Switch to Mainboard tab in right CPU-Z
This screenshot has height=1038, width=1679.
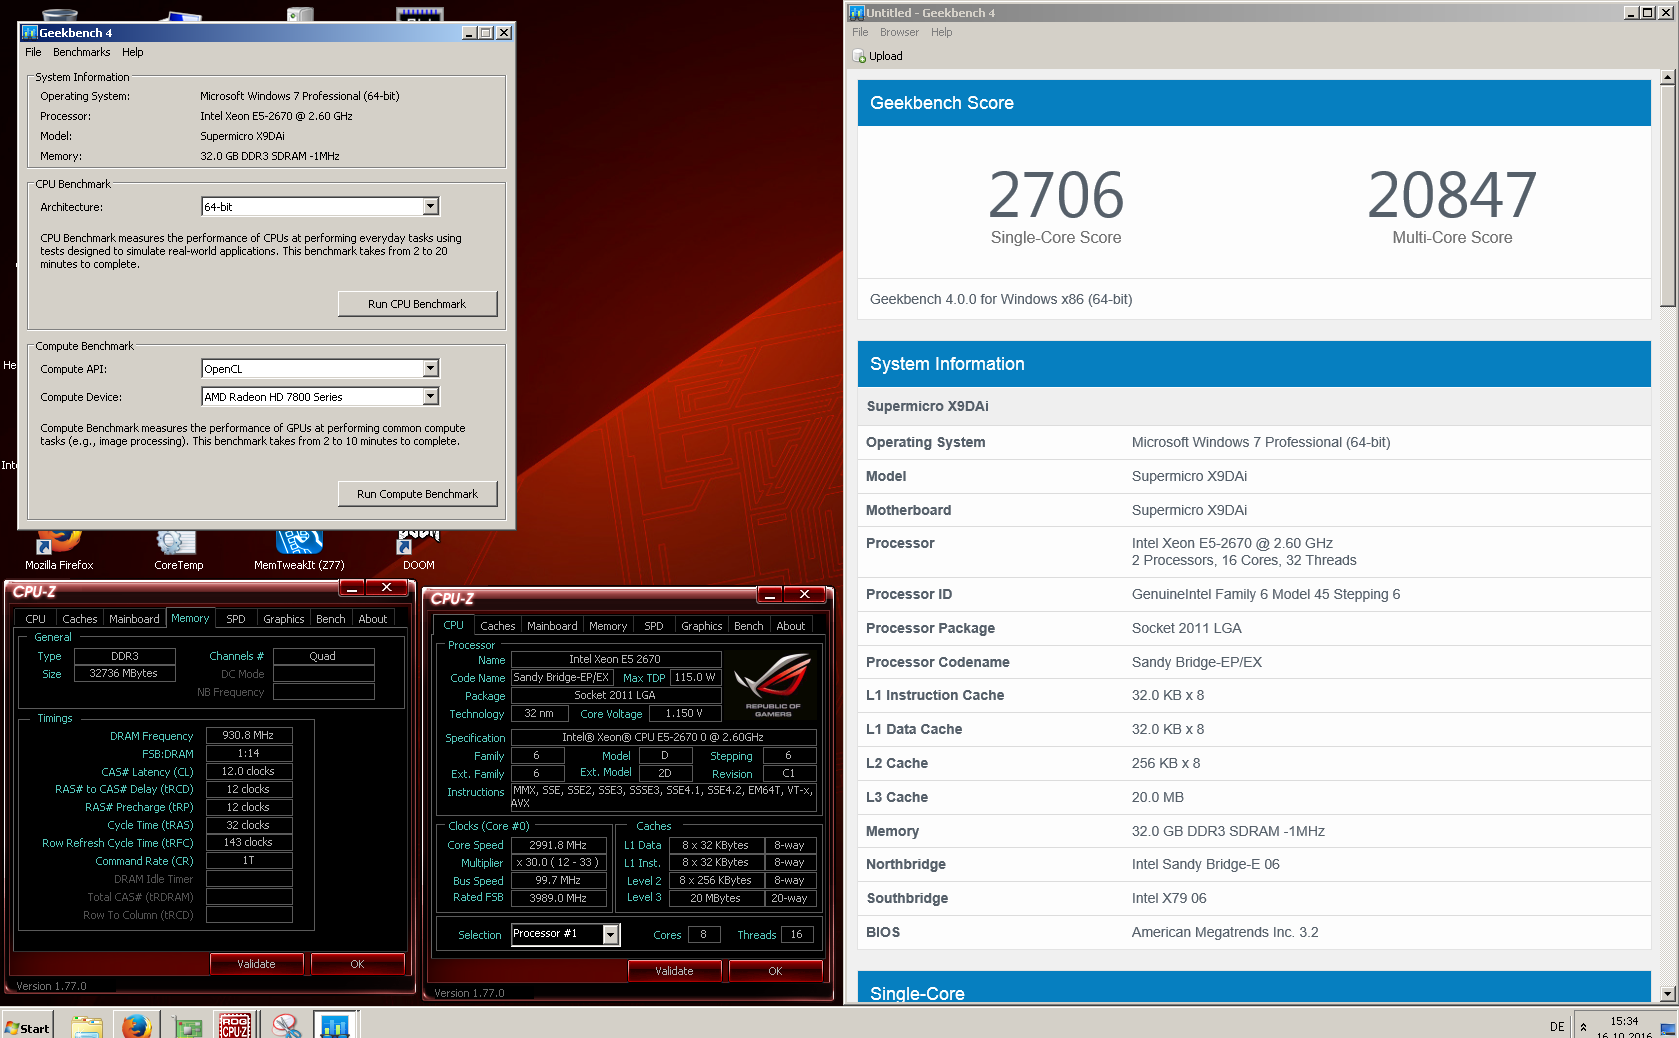[x=552, y=626]
